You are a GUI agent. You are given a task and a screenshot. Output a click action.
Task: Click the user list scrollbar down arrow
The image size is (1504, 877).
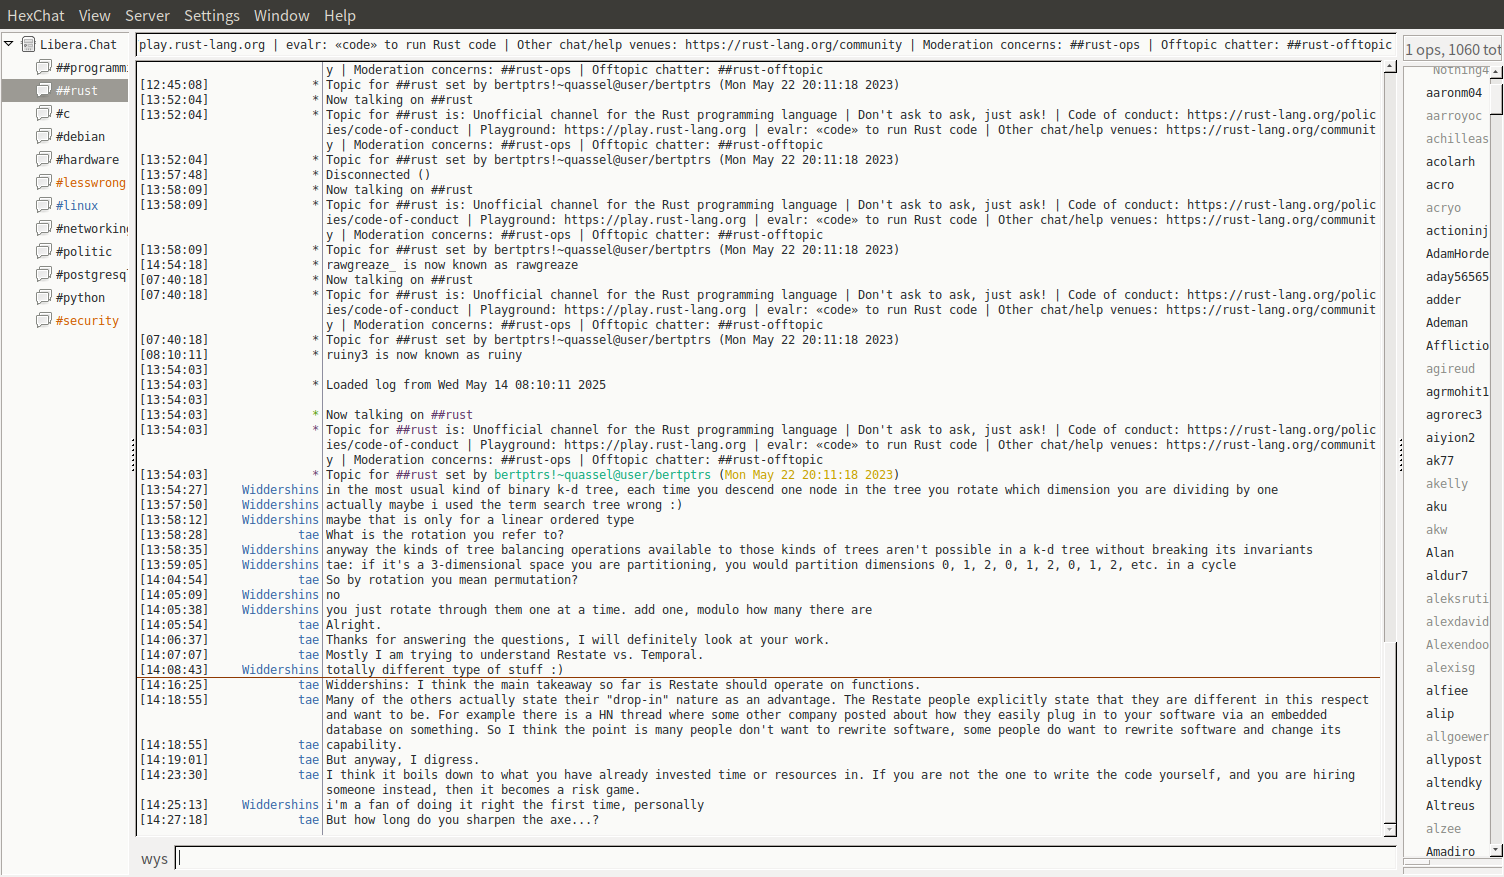[1496, 850]
